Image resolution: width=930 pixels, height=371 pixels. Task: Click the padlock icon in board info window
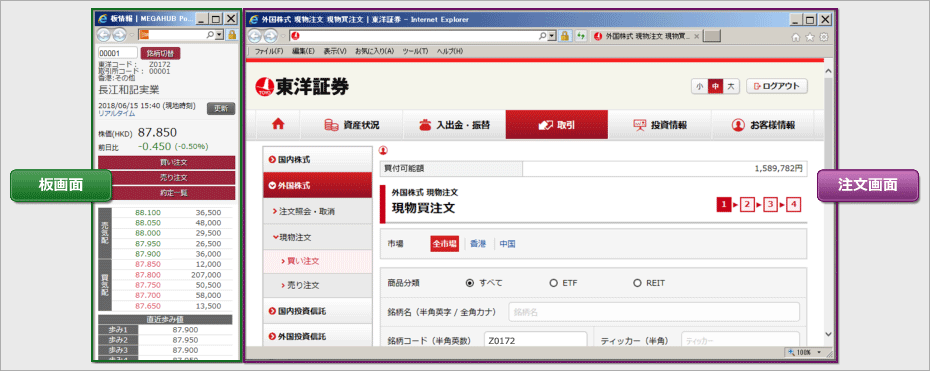pos(232,35)
